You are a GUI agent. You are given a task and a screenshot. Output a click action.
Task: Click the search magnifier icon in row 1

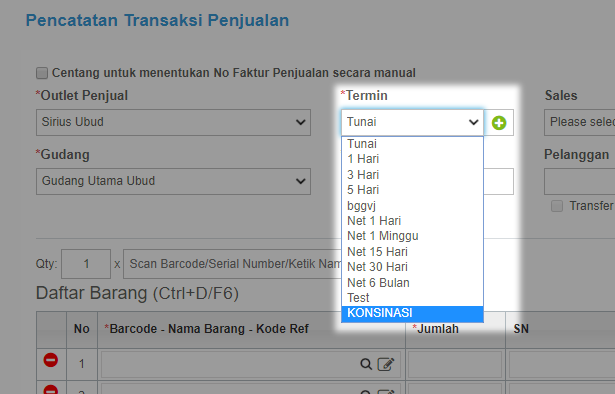pyautogui.click(x=366, y=364)
